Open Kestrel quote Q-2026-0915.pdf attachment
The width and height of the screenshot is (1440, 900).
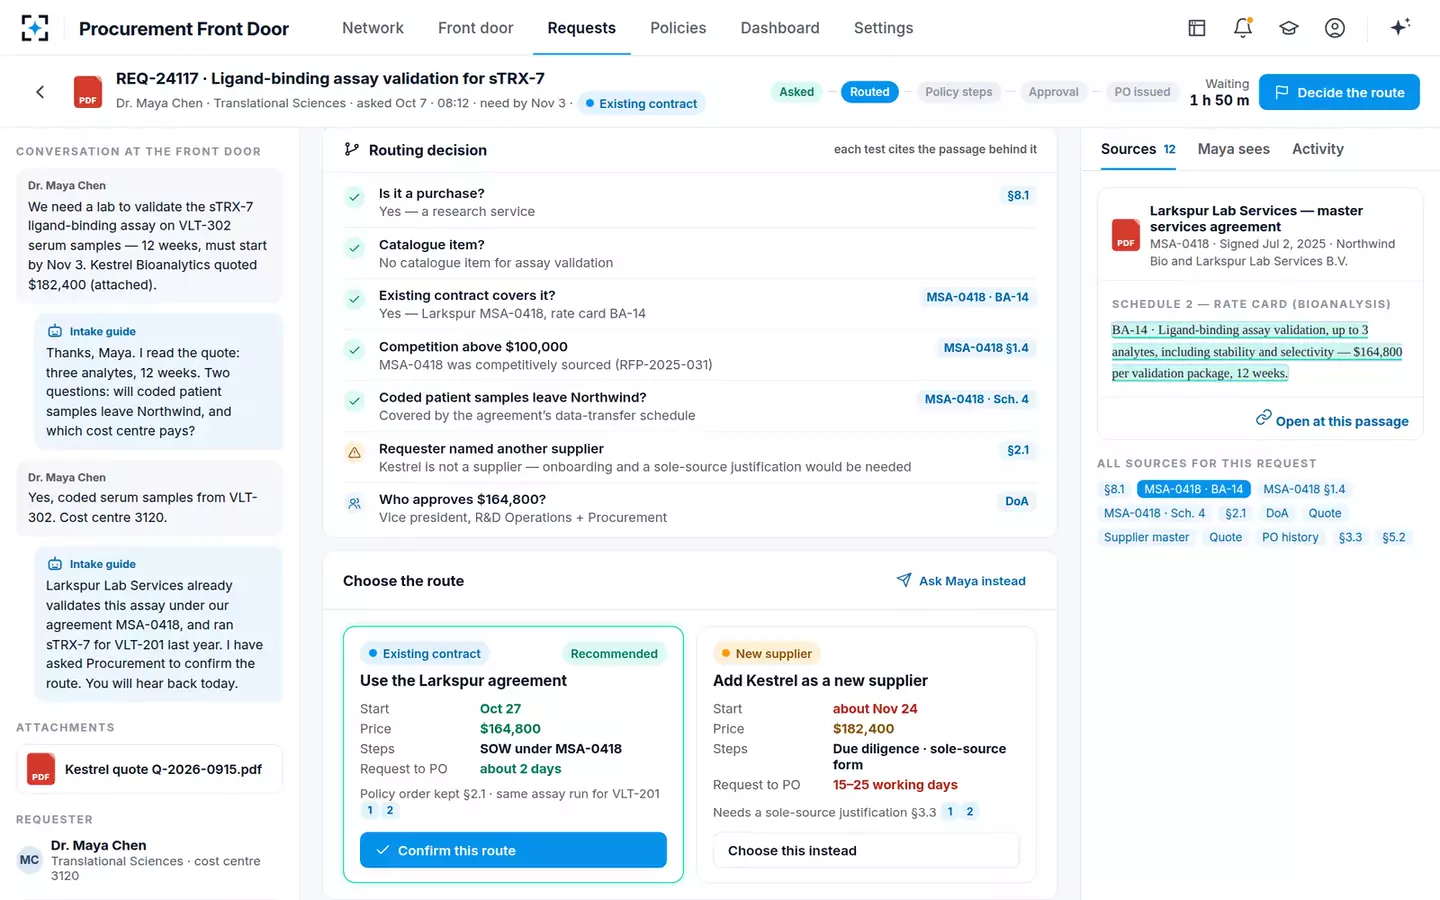pos(149,769)
